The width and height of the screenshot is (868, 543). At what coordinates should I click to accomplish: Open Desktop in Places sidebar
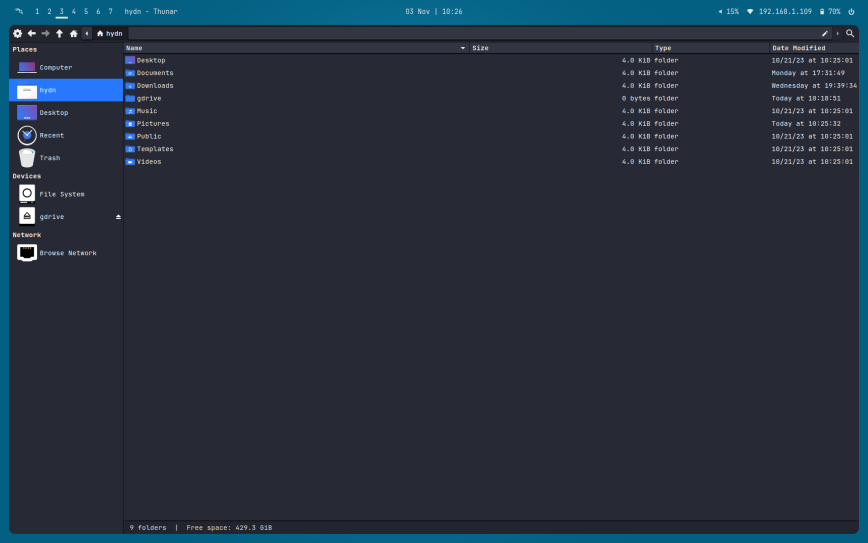tap(66, 113)
